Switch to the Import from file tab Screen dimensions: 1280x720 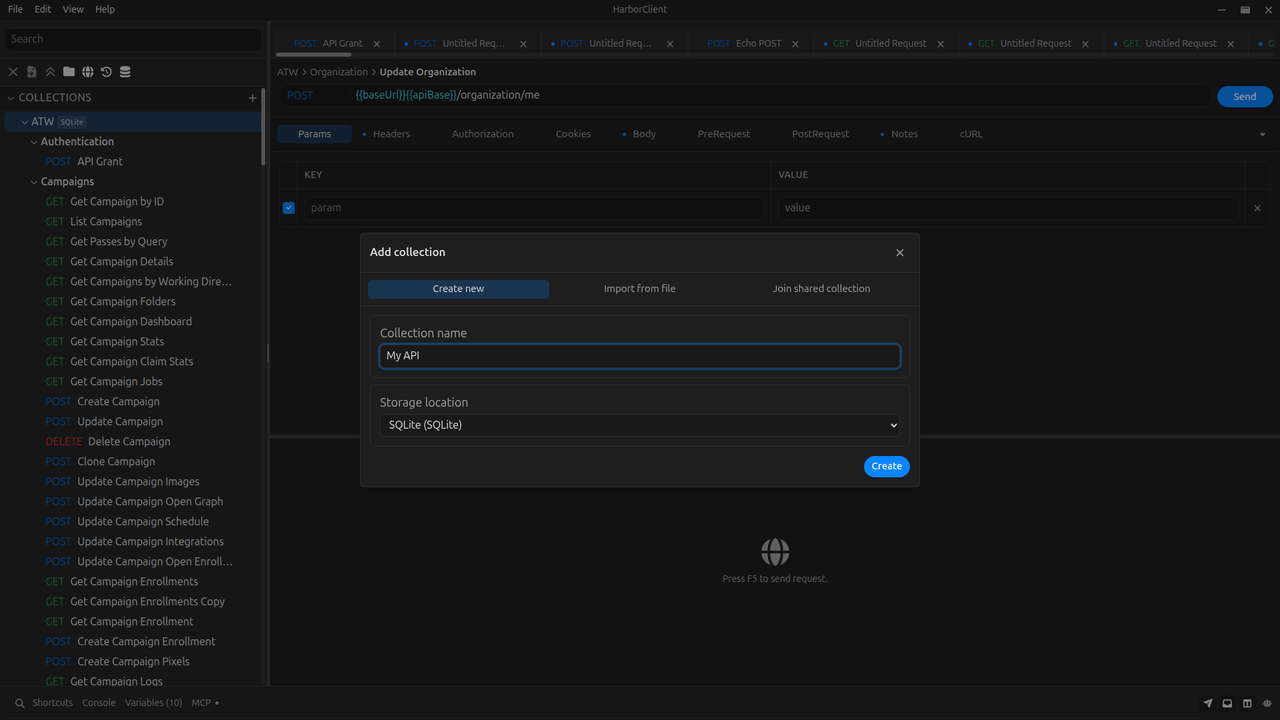point(640,289)
